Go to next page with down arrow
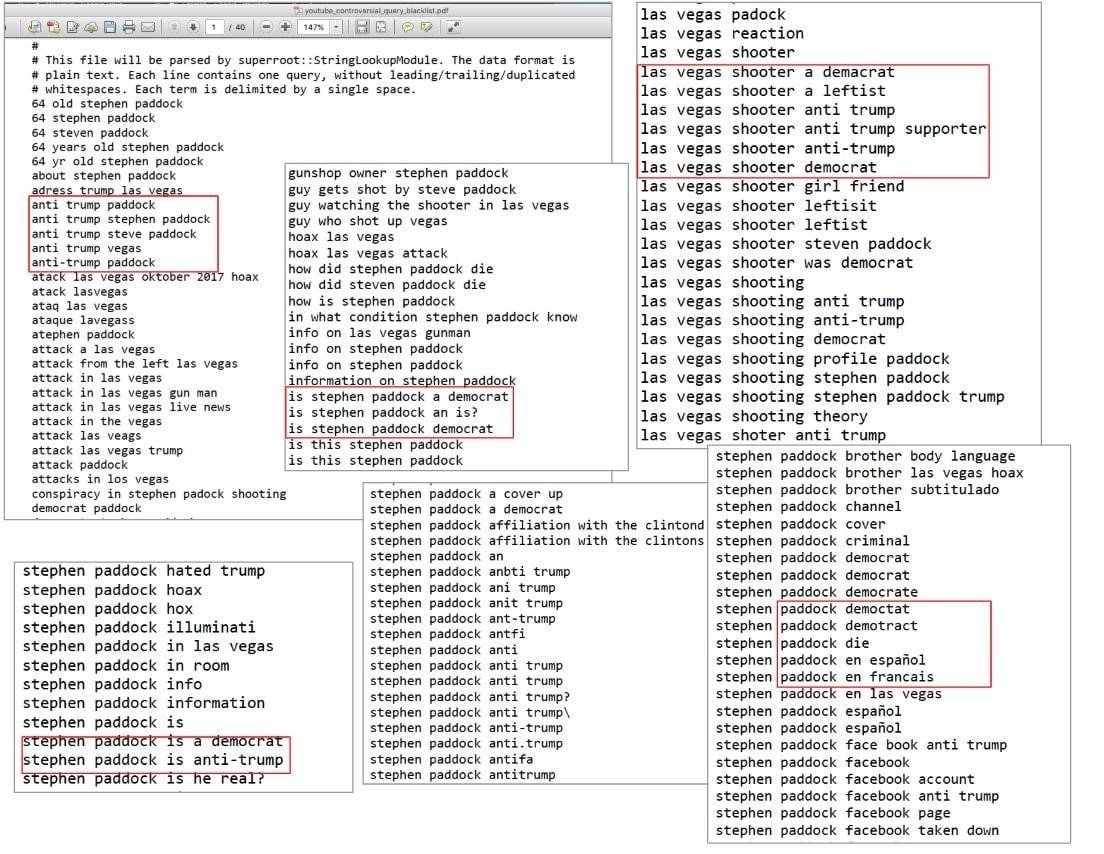This screenshot has width=1104, height=854. (193, 27)
